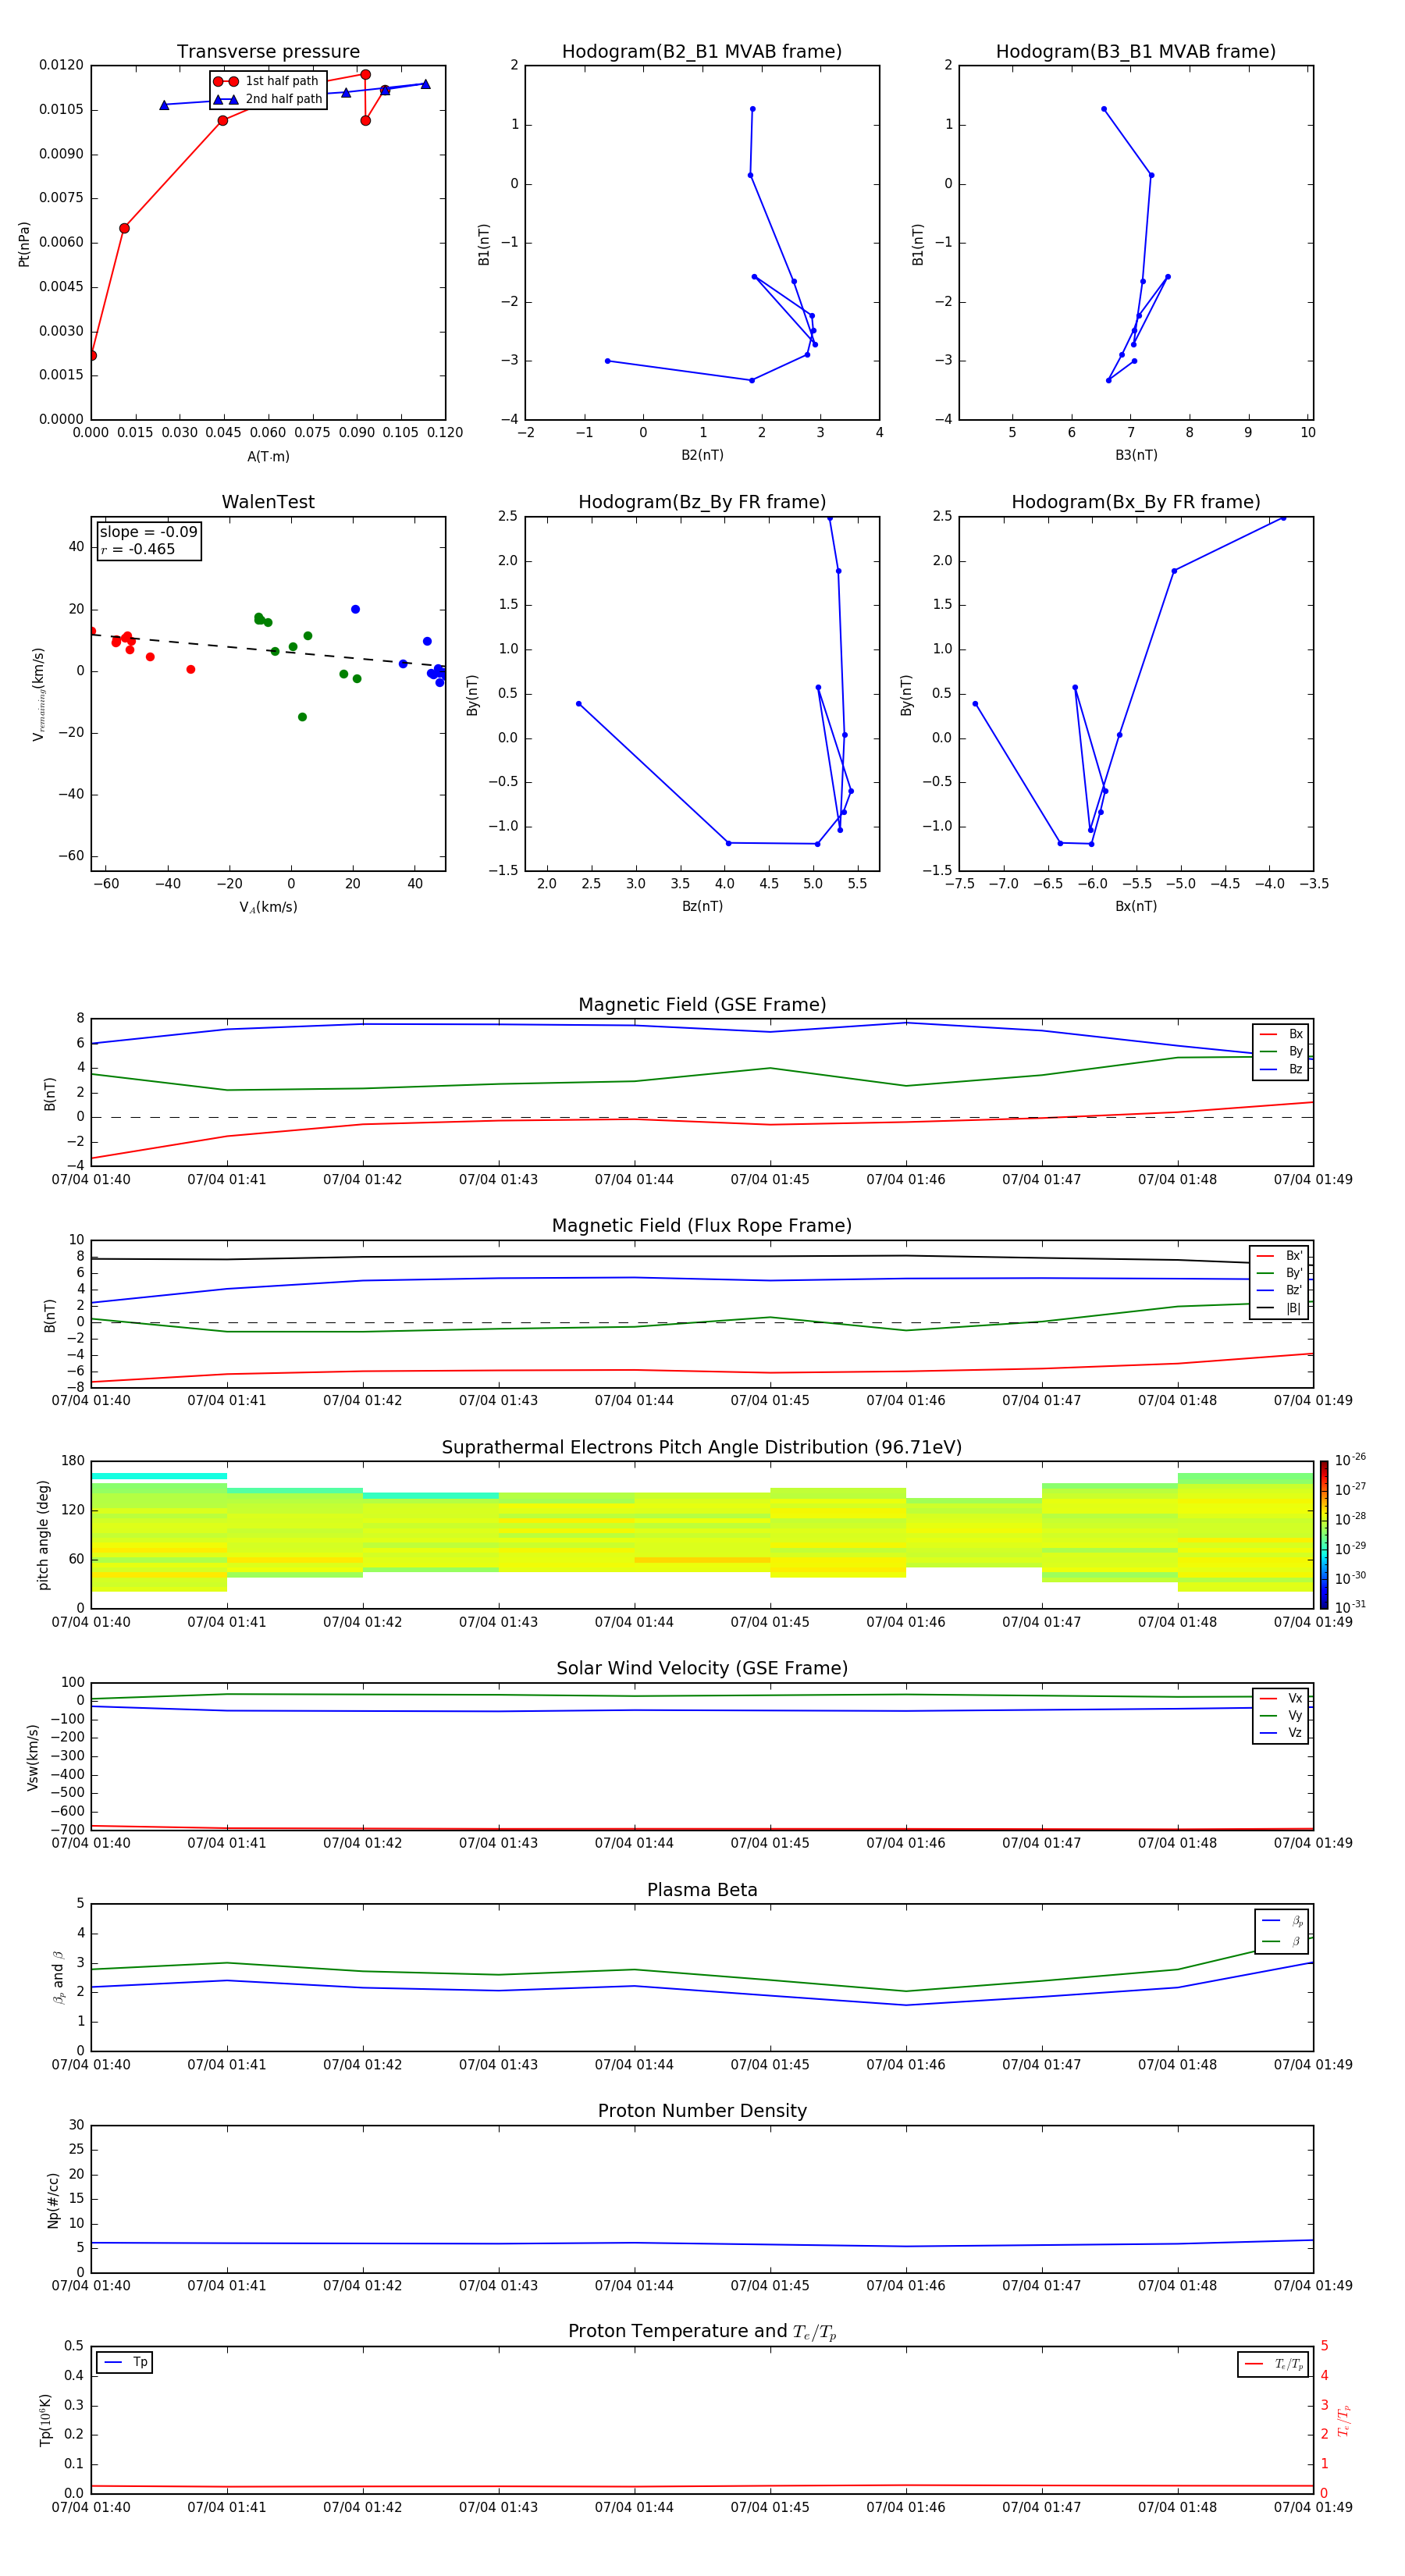Click the '07/04 01:49' tick under Proton Temperature
Image resolution: width=1405 pixels, height=2576 pixels.
click(1313, 2508)
